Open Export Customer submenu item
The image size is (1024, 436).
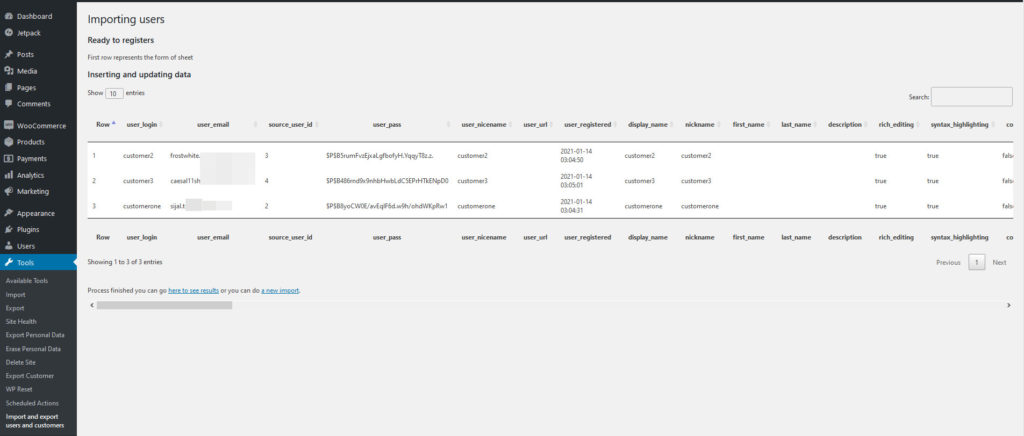(x=29, y=376)
